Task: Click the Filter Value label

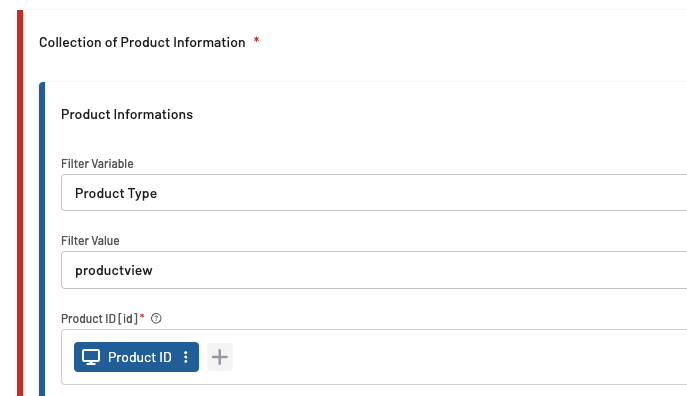Action: point(90,241)
